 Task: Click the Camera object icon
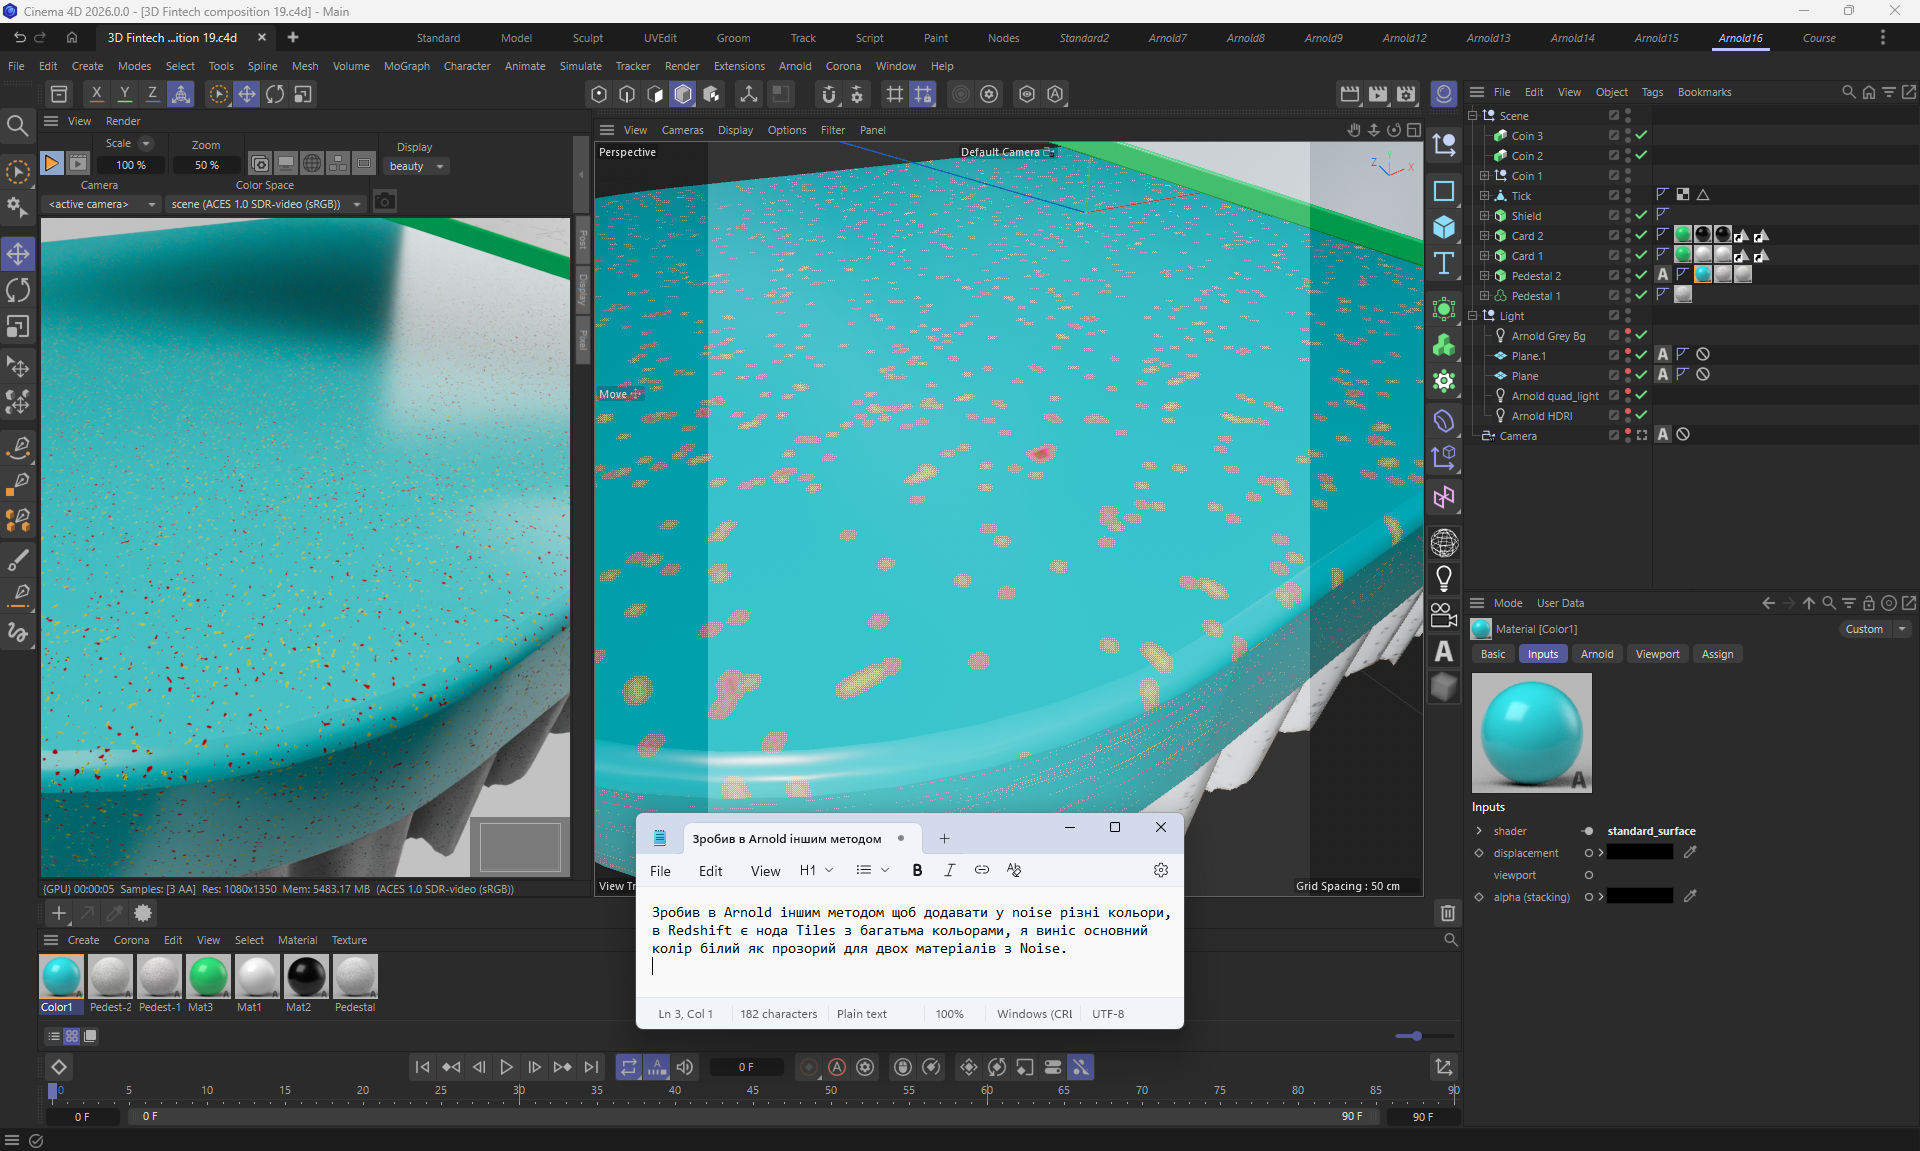click(1443, 614)
